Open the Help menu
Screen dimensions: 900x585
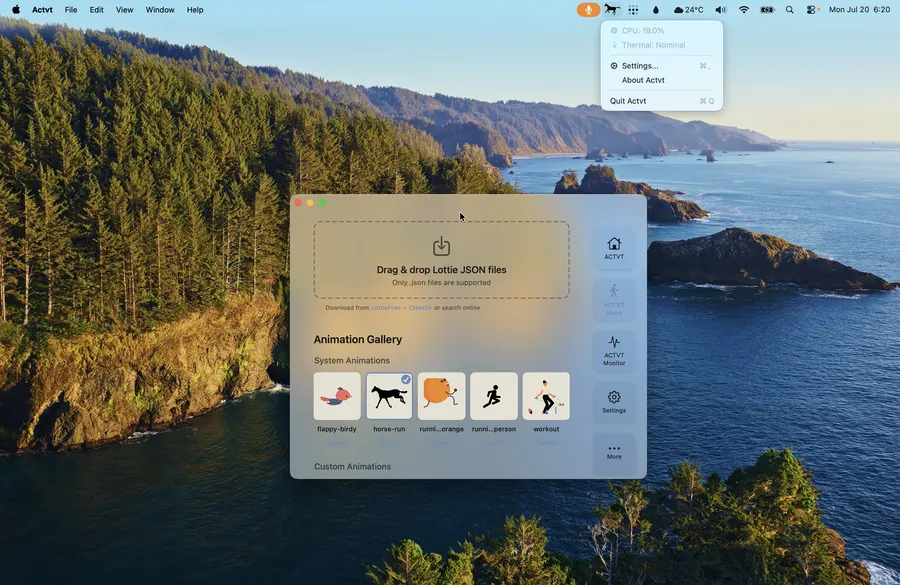(x=195, y=10)
